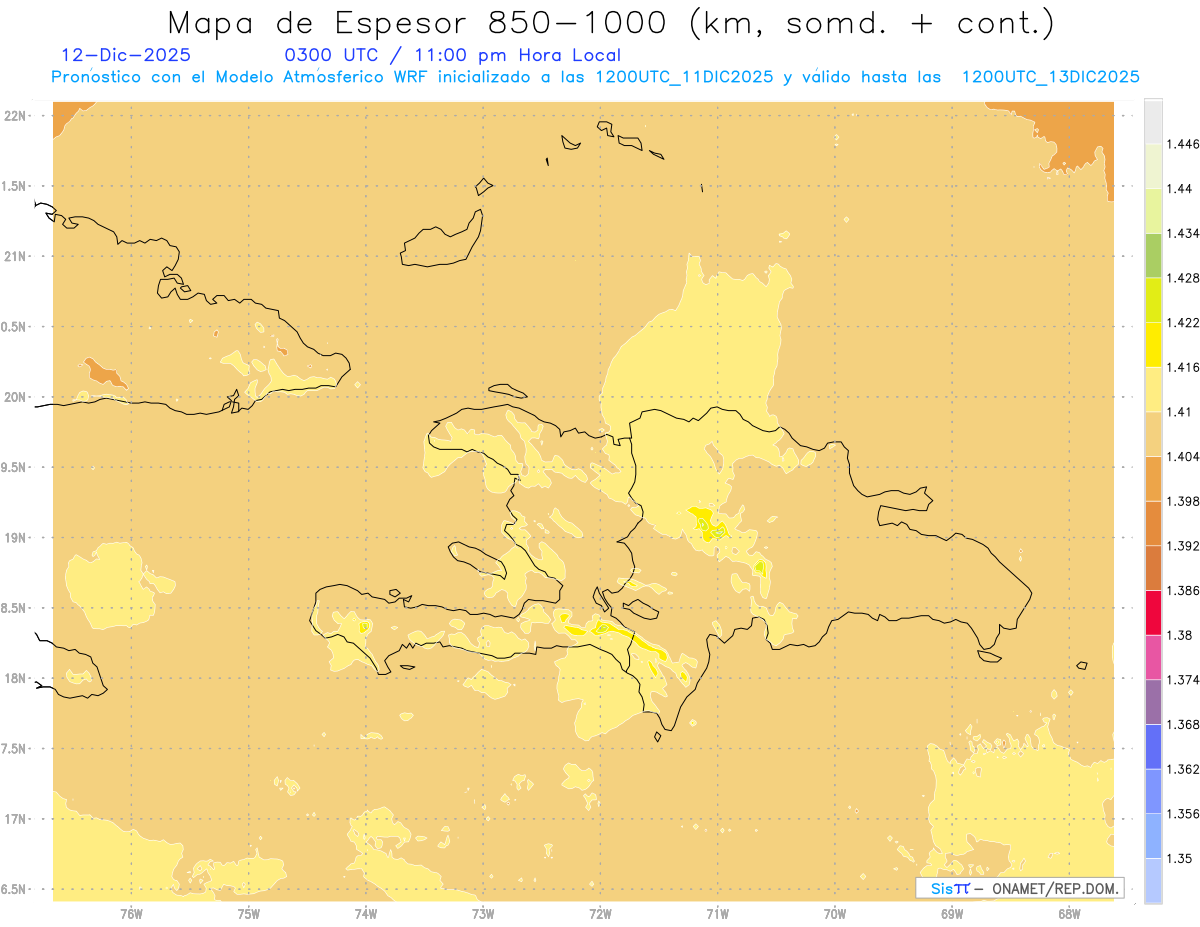Click the time label '0300 UTC / 11:00 pm Hora Local'
1200x927 pixels.
453,55
